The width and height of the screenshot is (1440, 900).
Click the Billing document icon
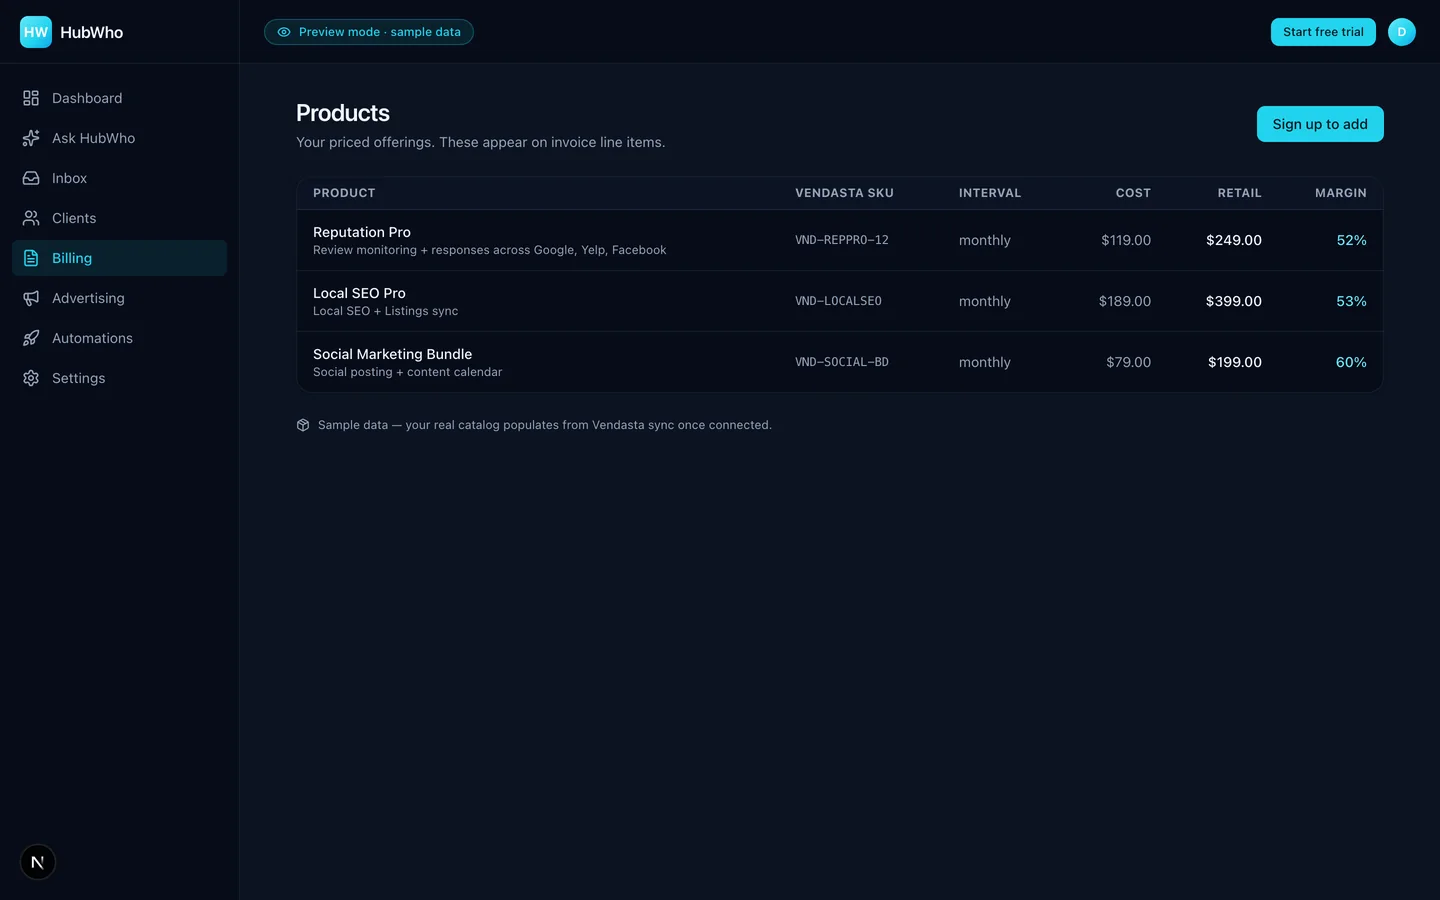(31, 258)
